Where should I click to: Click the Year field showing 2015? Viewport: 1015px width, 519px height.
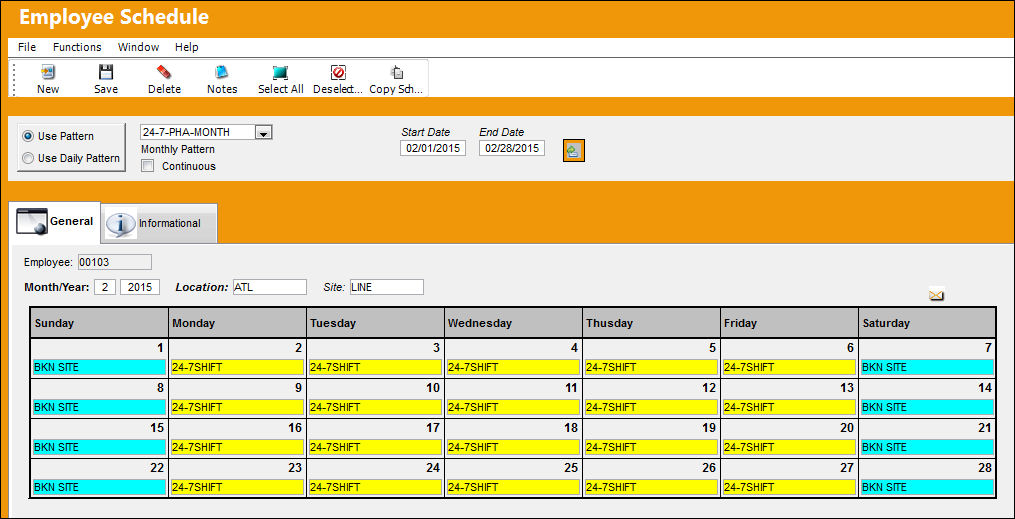140,287
